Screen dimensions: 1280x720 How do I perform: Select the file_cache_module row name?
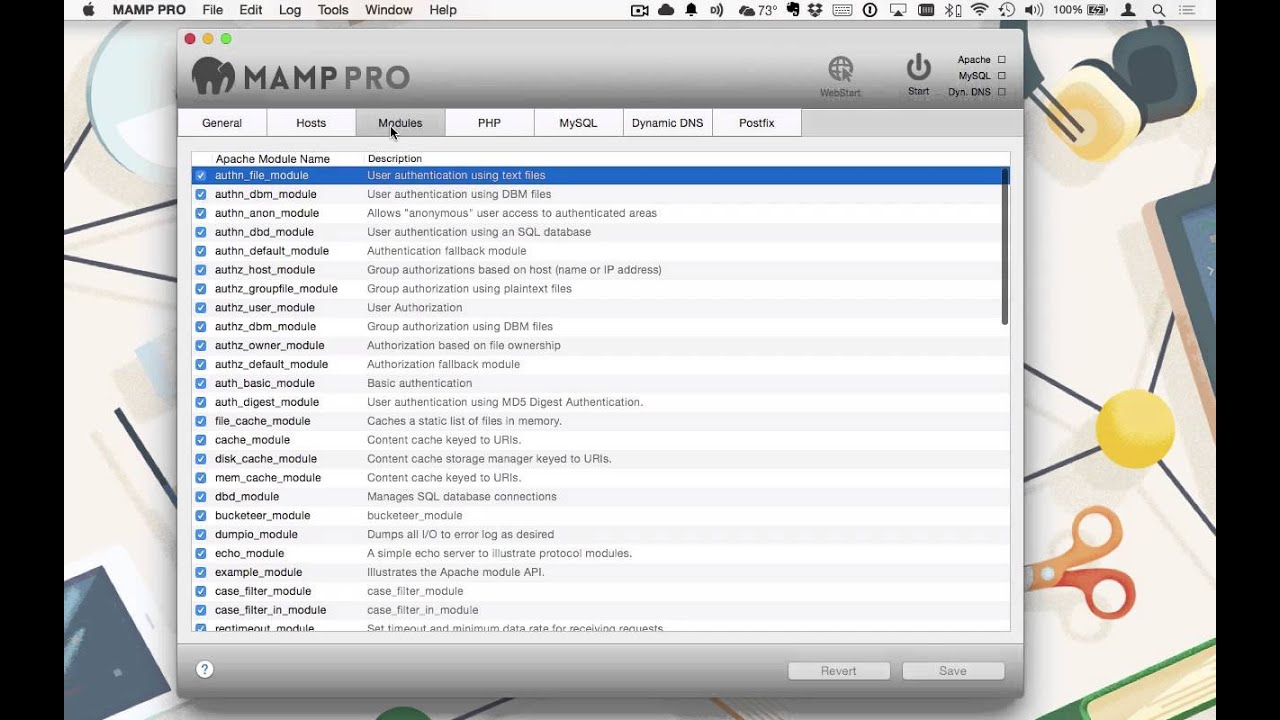coord(262,421)
